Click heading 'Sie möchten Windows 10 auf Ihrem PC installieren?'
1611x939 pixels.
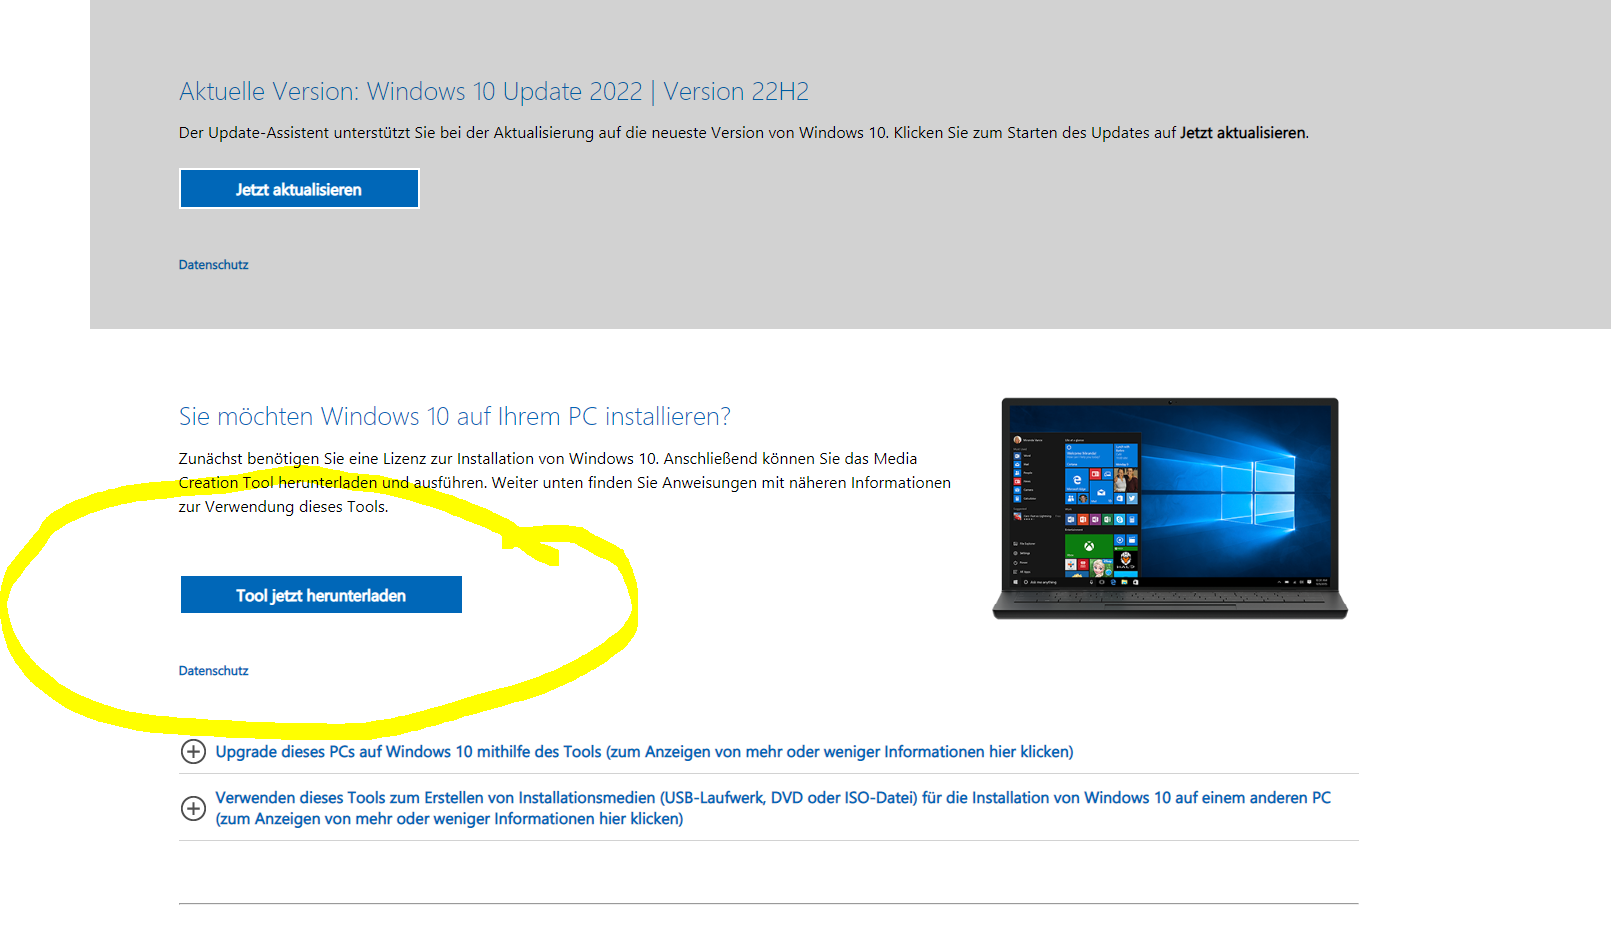coord(455,417)
